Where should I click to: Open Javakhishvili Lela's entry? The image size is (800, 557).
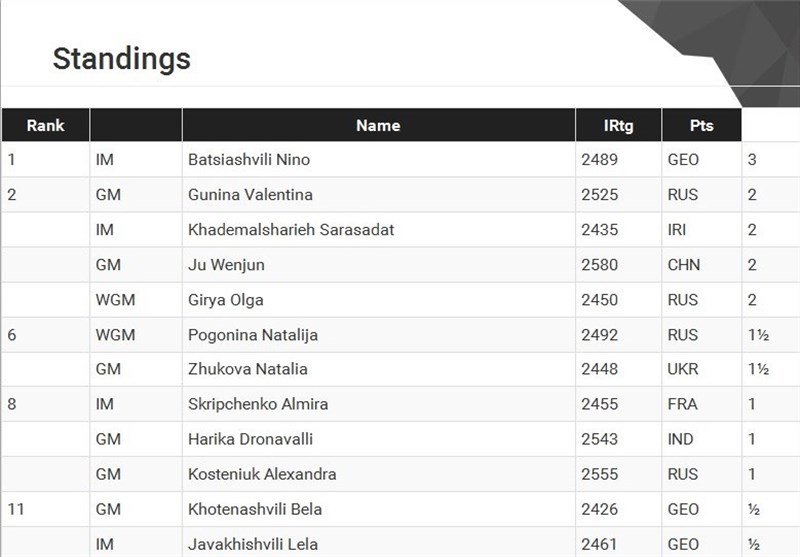click(x=254, y=544)
